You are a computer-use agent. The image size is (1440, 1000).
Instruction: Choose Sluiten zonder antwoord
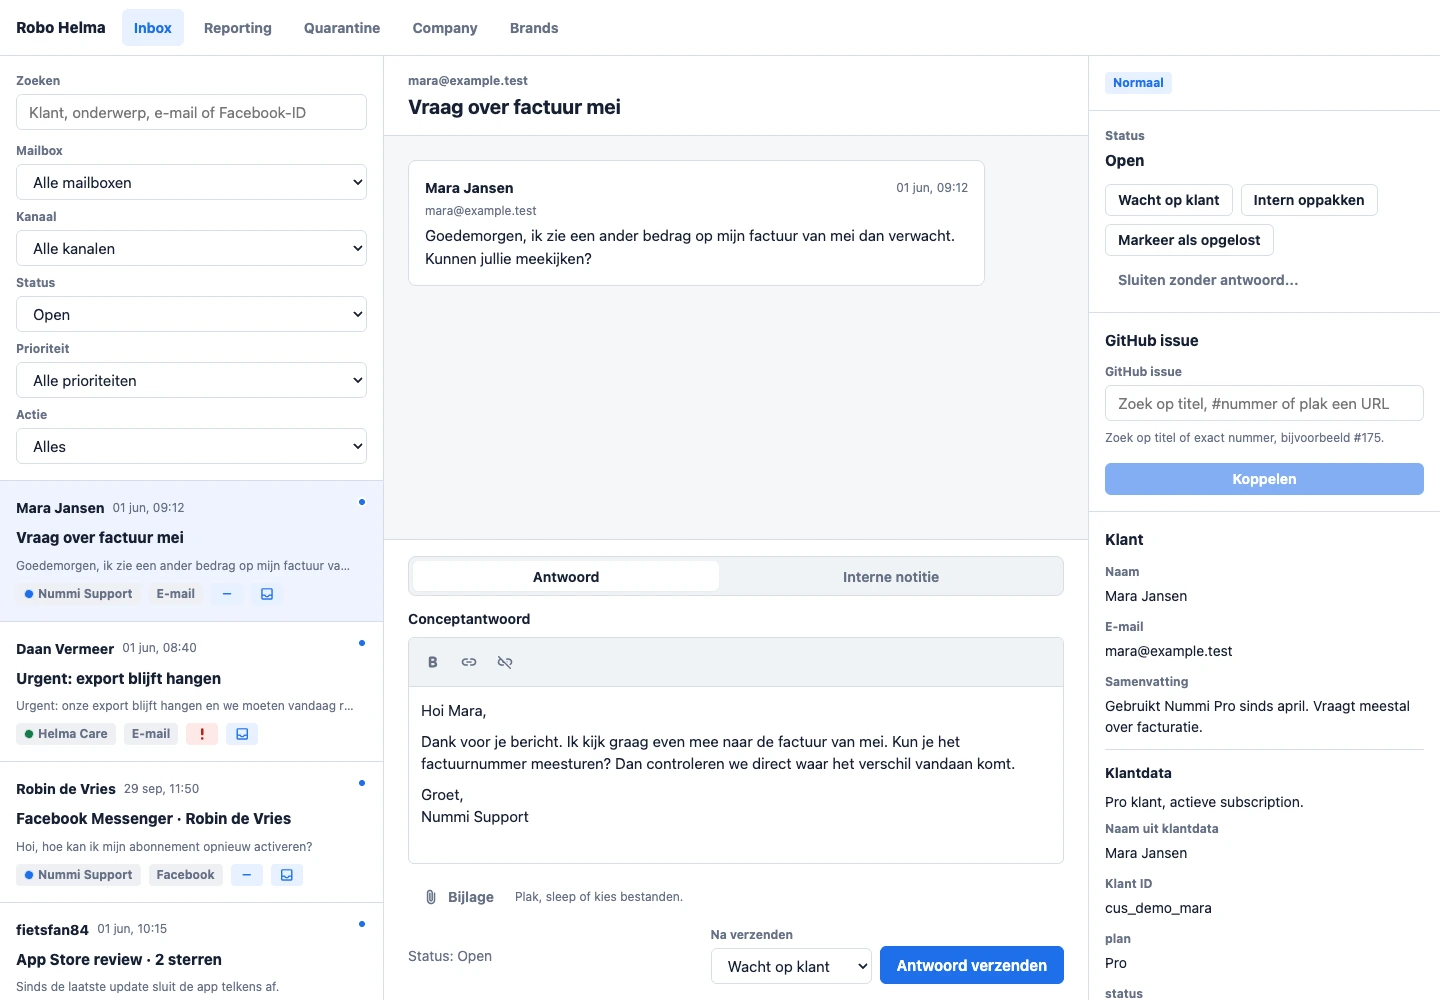click(1208, 280)
